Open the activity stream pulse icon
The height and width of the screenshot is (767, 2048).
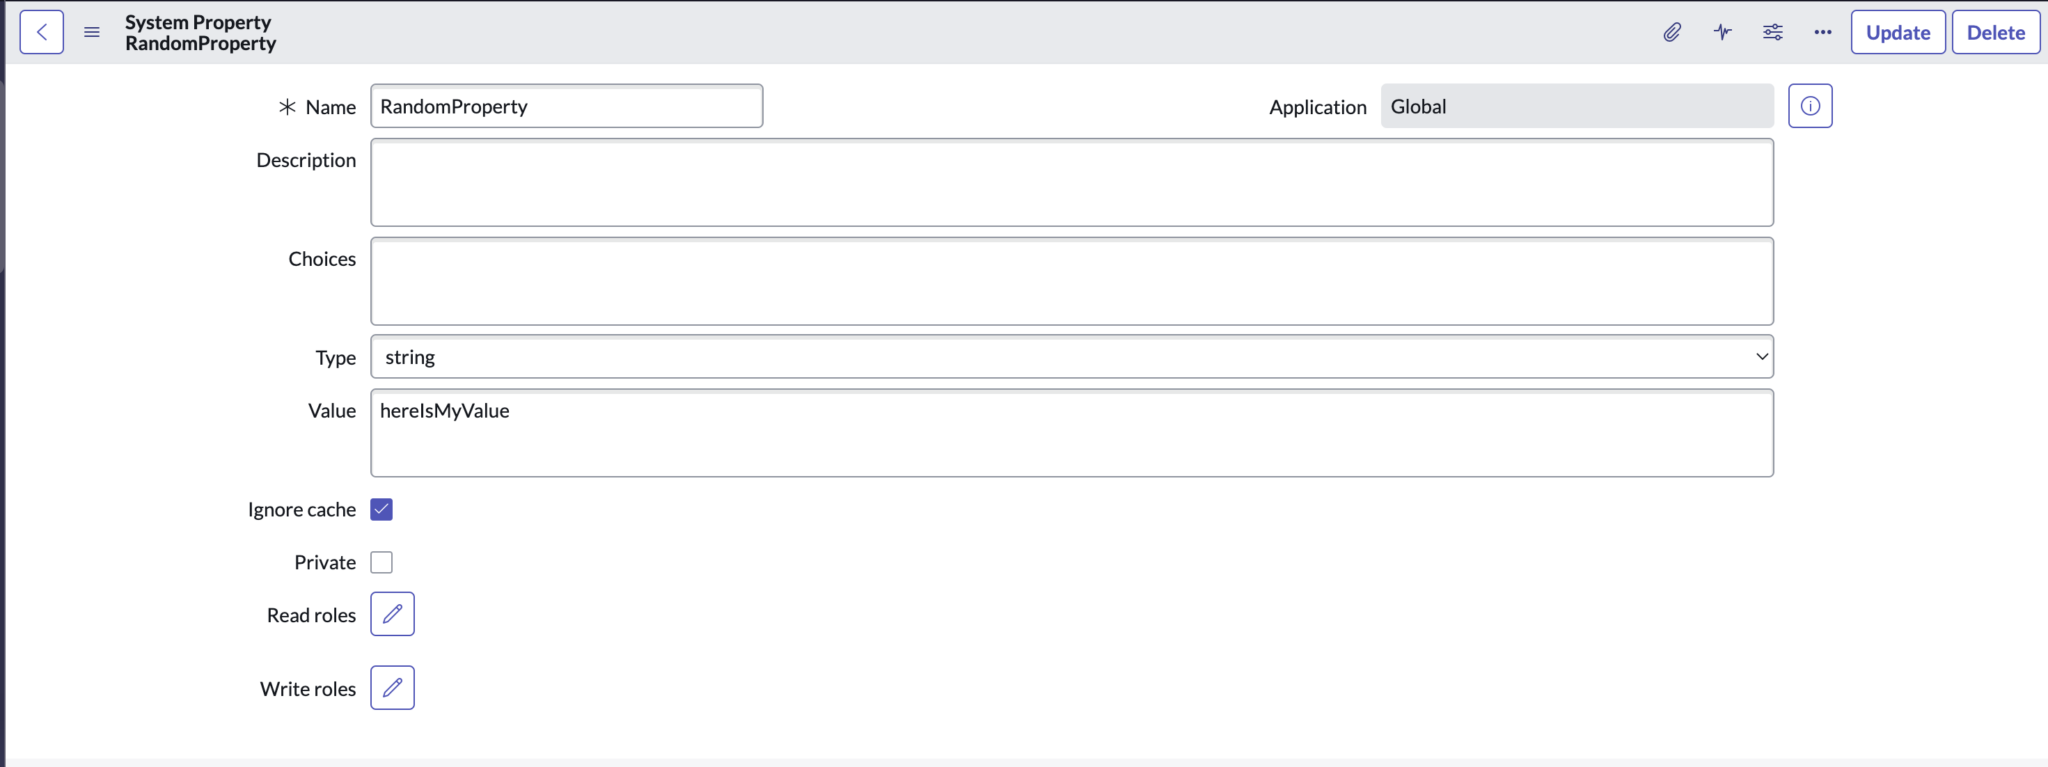(x=1722, y=32)
